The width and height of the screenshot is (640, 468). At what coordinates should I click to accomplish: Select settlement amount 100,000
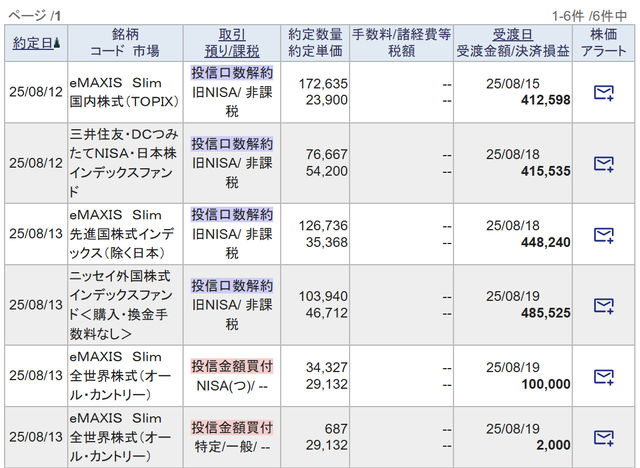pyautogui.click(x=546, y=384)
